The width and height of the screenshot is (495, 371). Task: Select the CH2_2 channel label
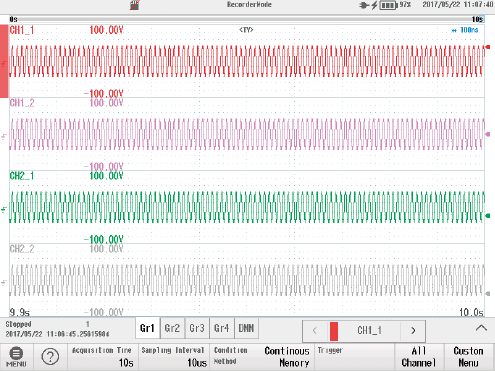[x=22, y=249]
